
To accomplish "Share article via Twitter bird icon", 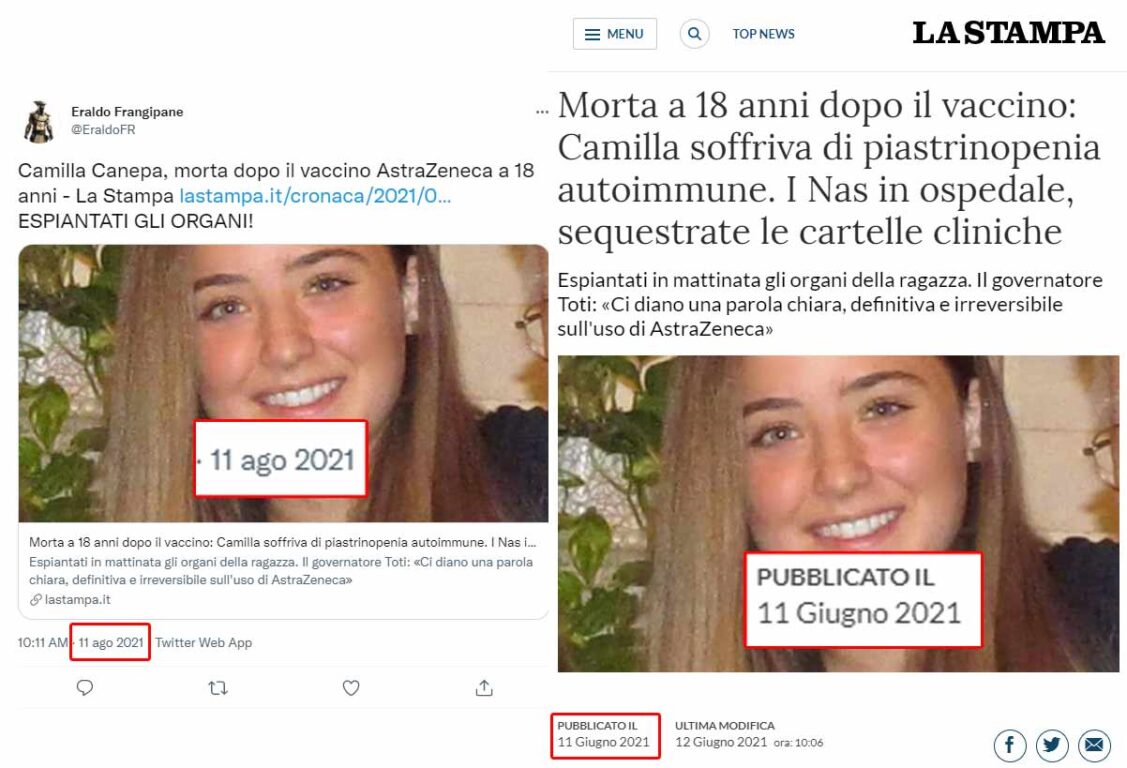I will coord(1052,745).
